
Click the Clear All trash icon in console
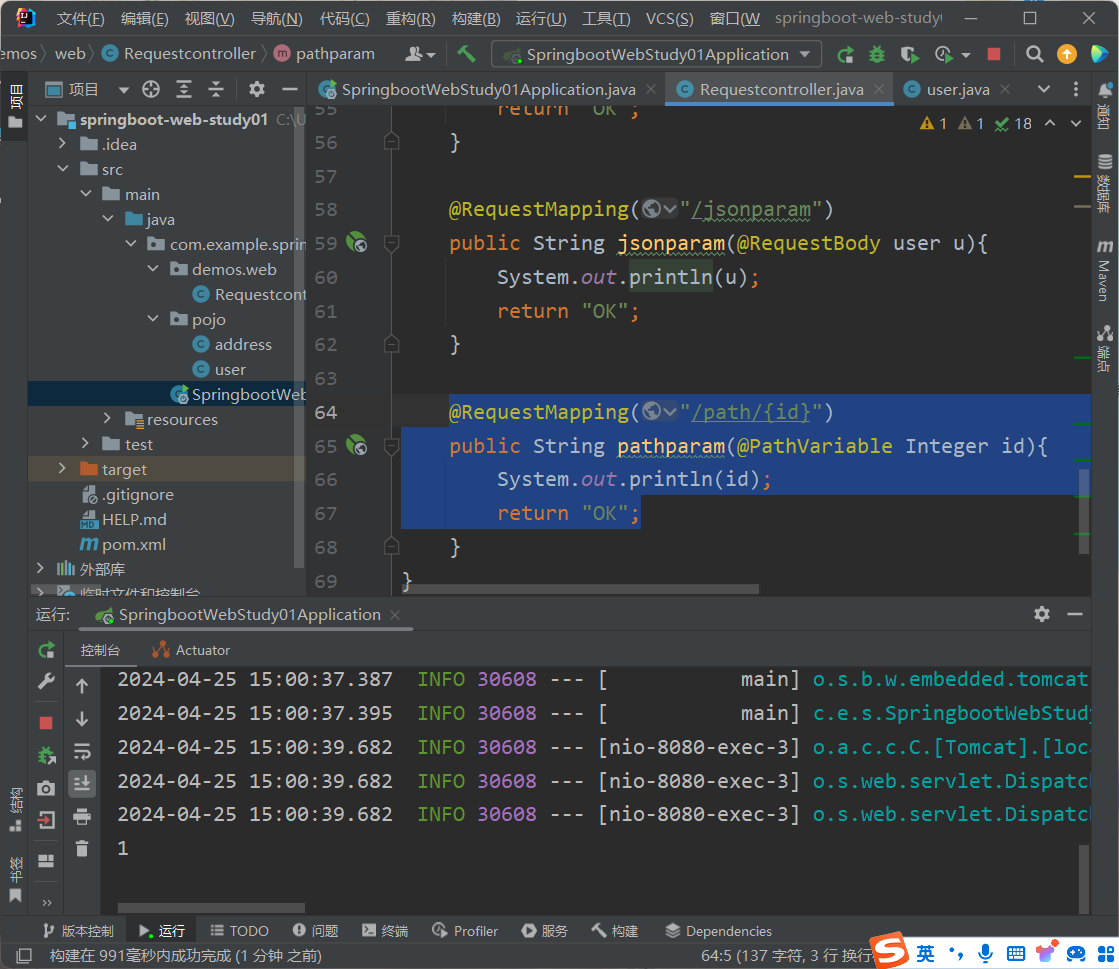point(82,848)
